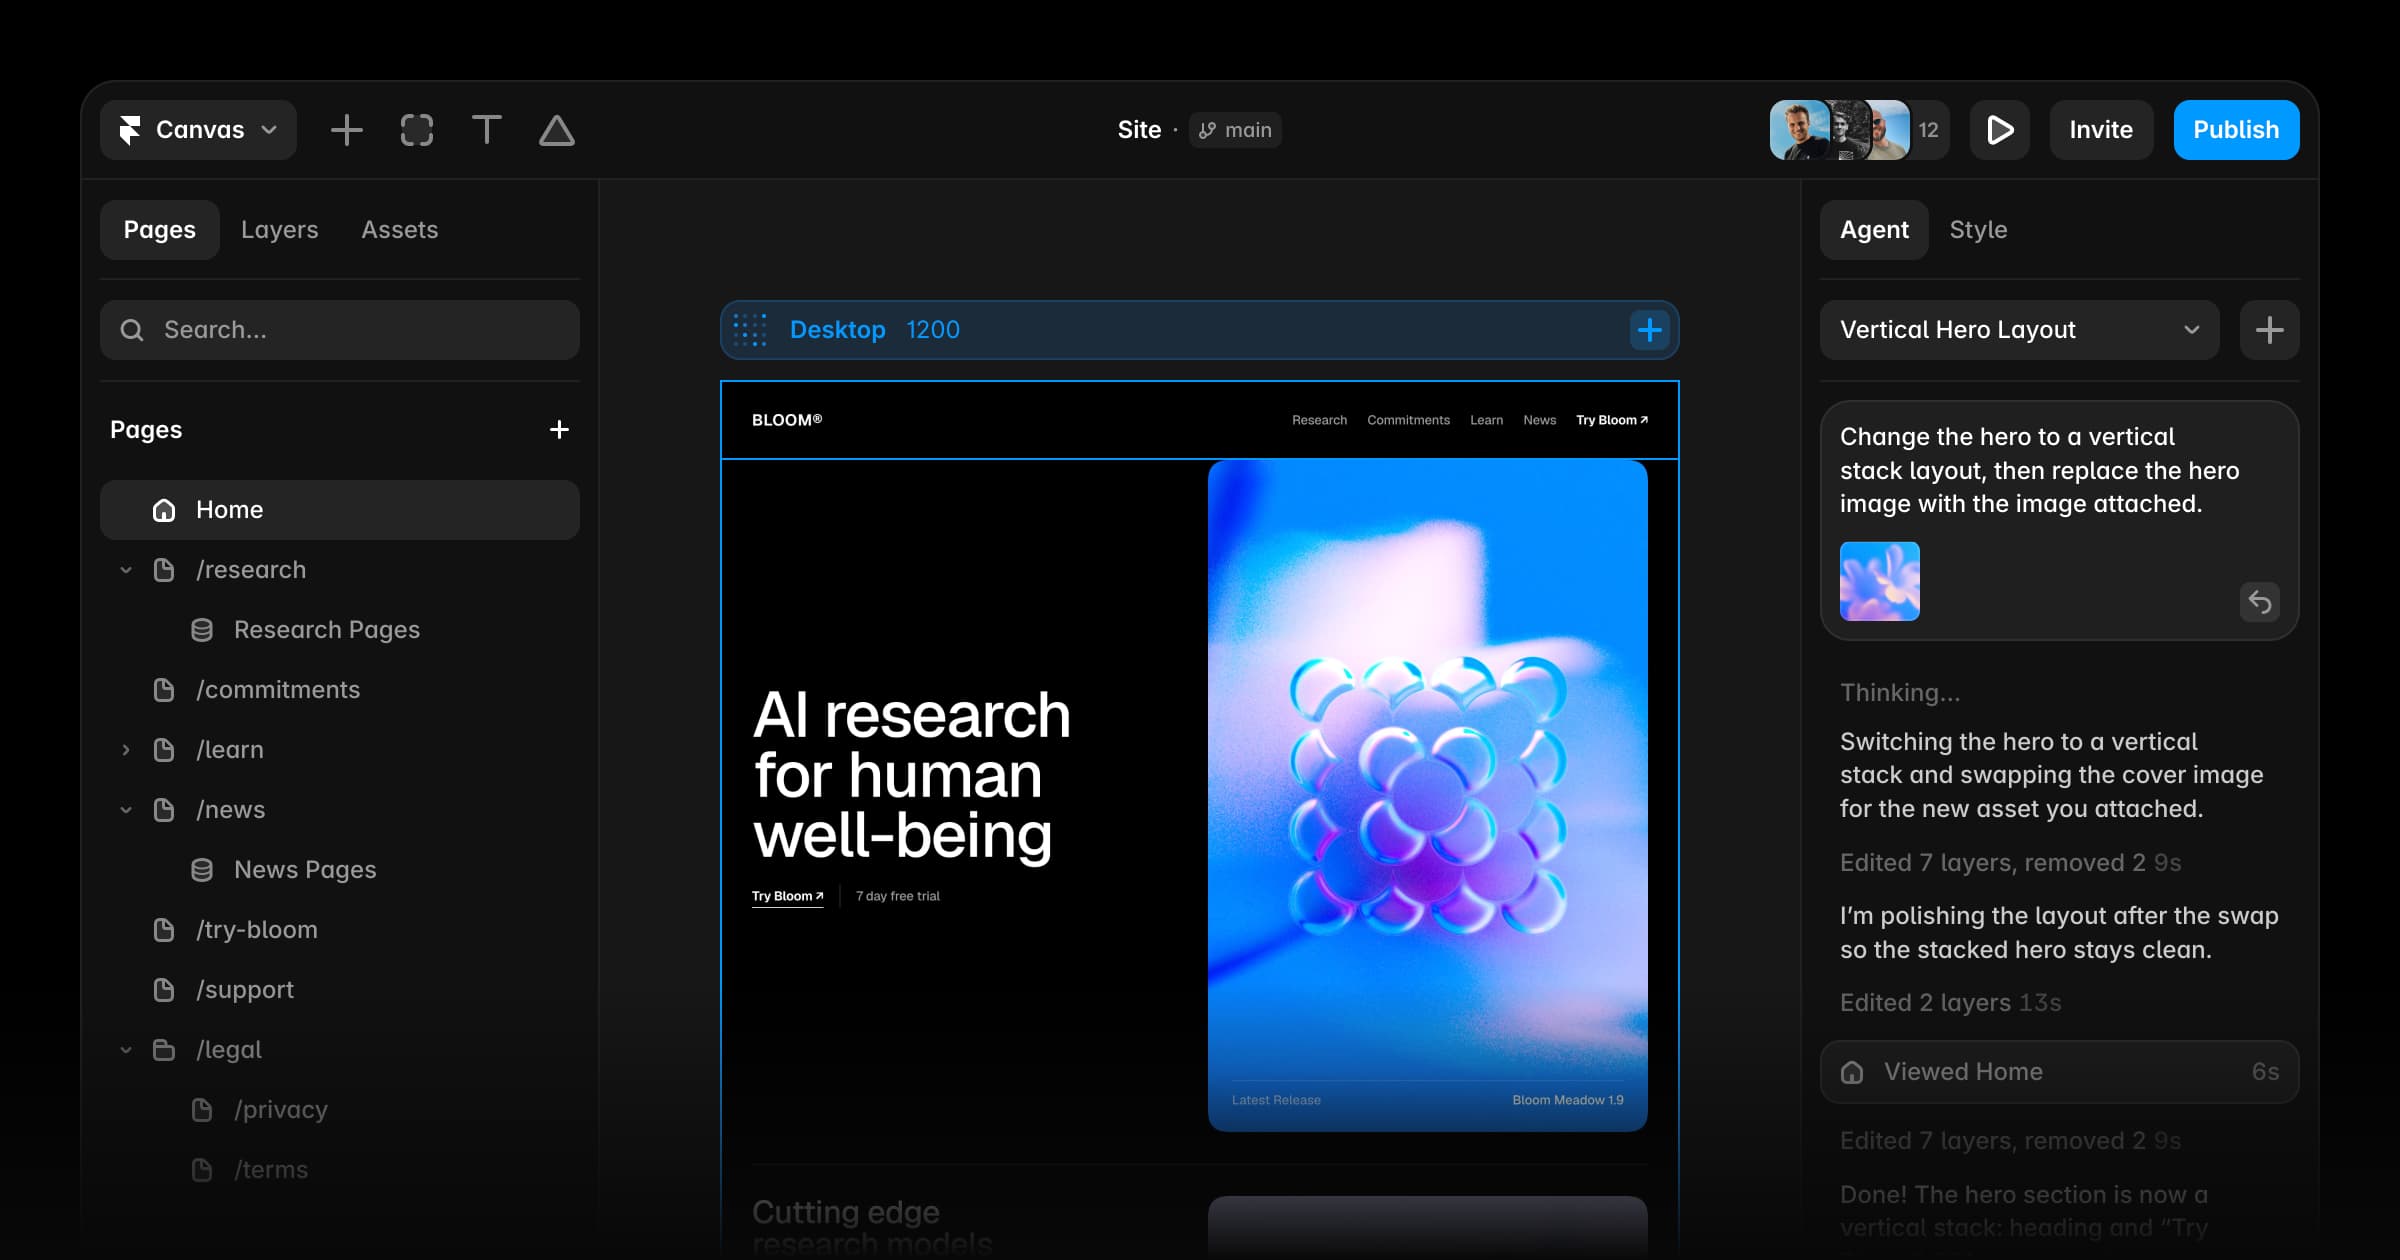2400x1260 pixels.
Task: Switch to the Layers tab
Action: coord(280,230)
